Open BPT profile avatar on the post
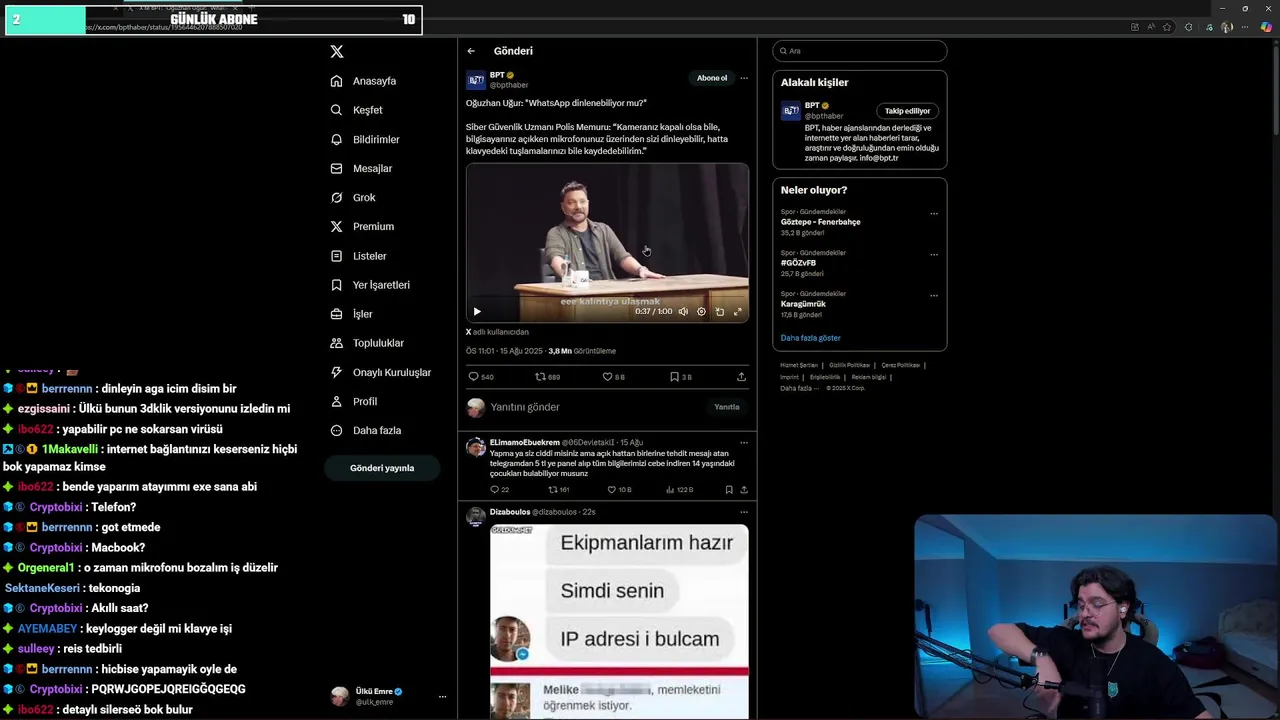 pyautogui.click(x=476, y=80)
